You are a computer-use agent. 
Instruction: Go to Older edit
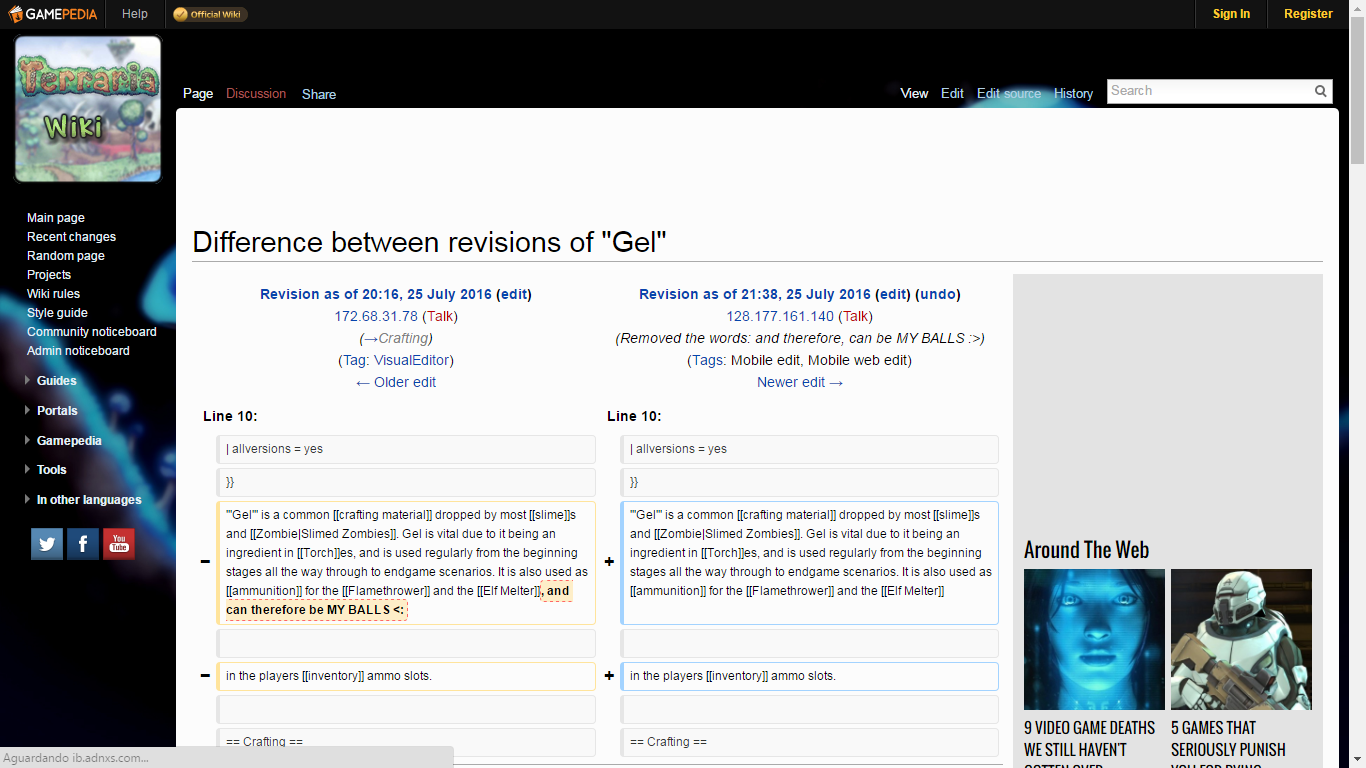[396, 382]
